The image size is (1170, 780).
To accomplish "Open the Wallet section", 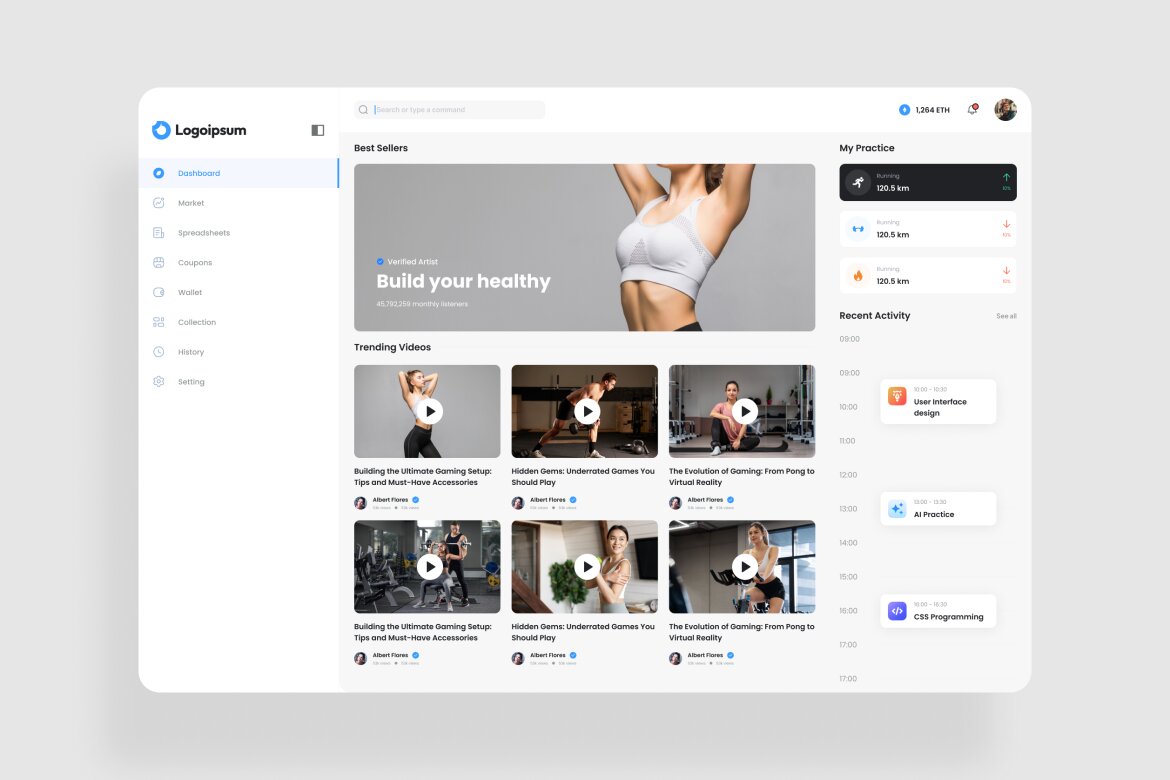I will (x=159, y=292).
